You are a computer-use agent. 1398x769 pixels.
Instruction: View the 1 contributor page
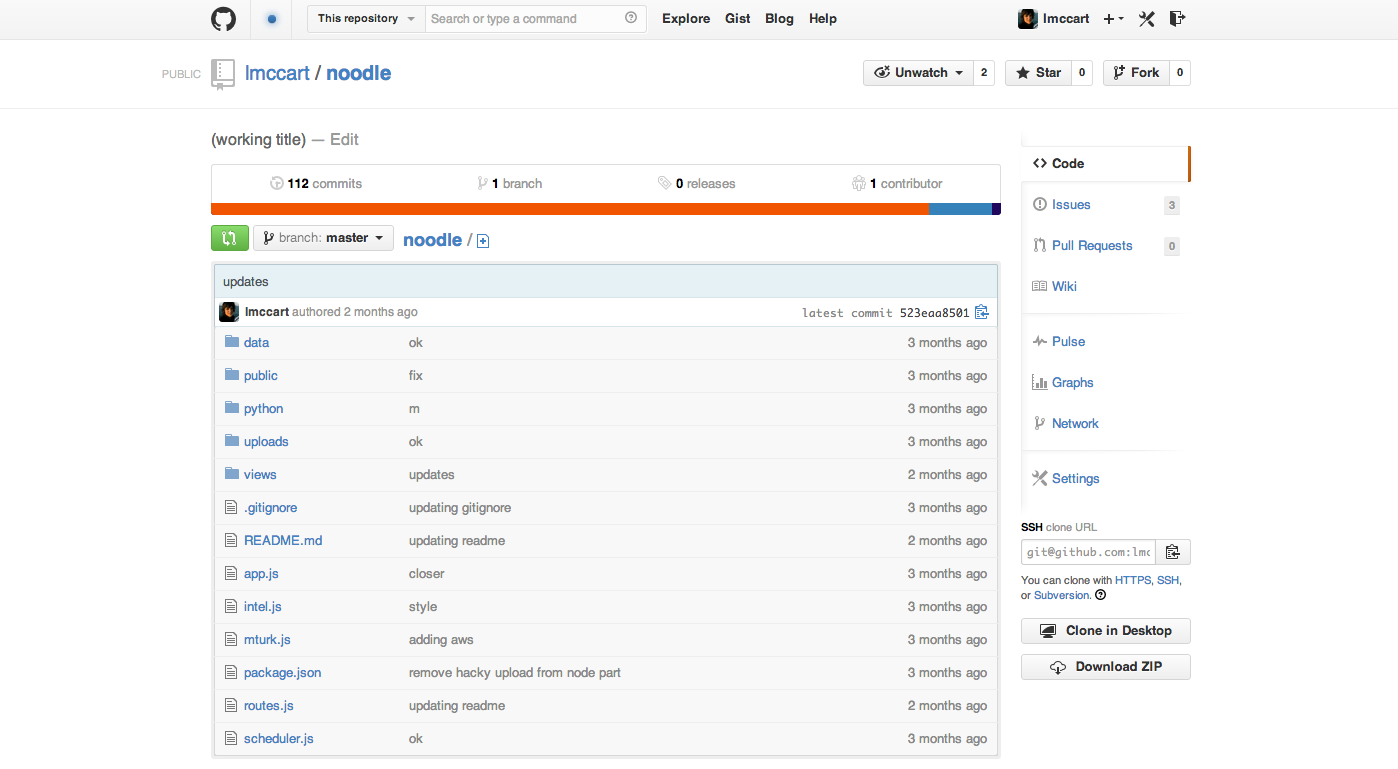(x=897, y=184)
